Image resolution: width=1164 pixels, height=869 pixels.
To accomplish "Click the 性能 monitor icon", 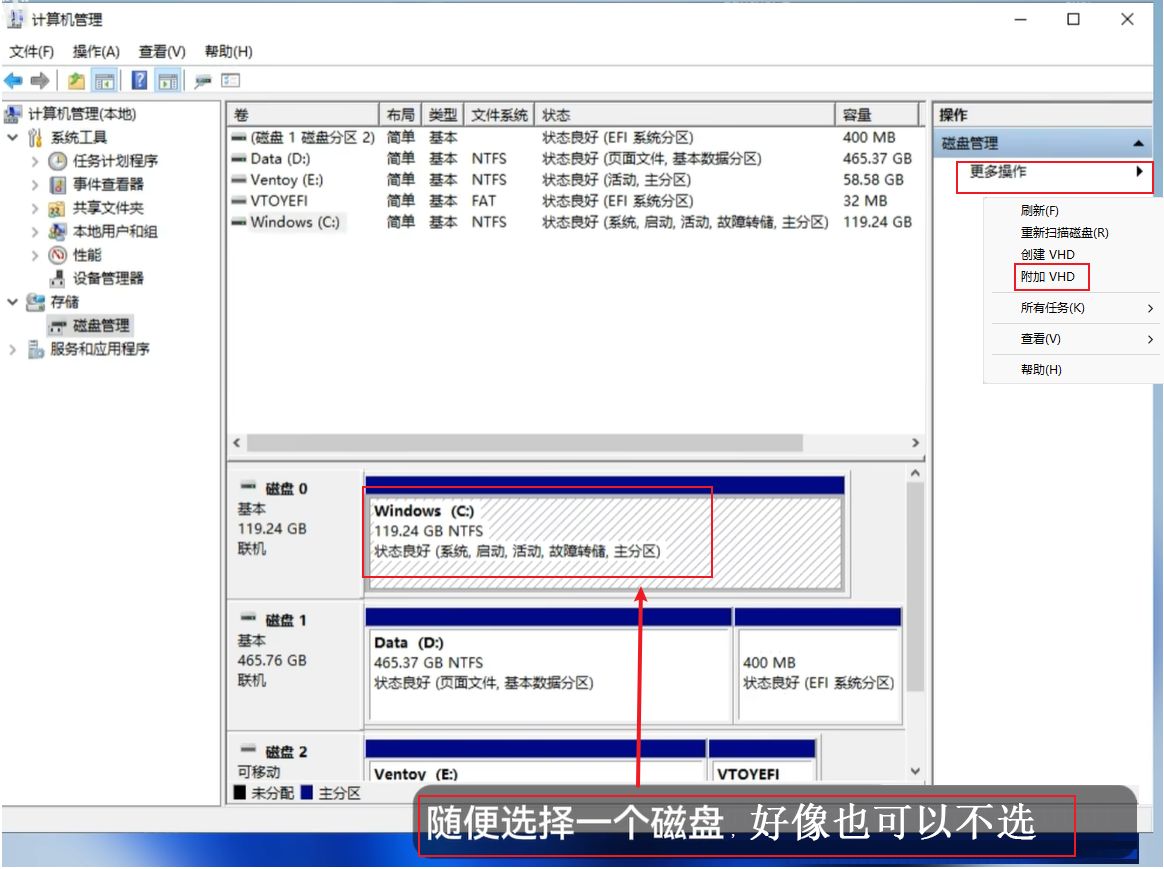I will point(58,255).
